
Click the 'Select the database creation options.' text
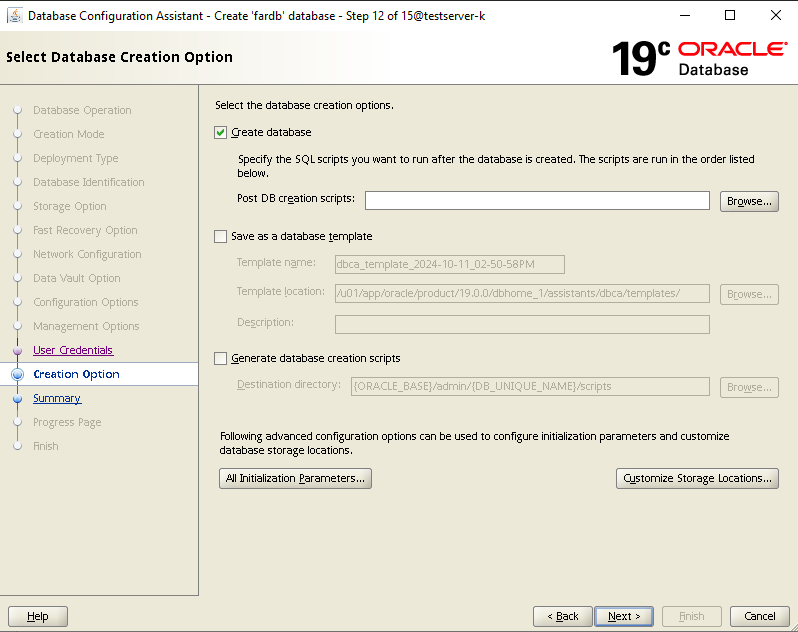(304, 105)
